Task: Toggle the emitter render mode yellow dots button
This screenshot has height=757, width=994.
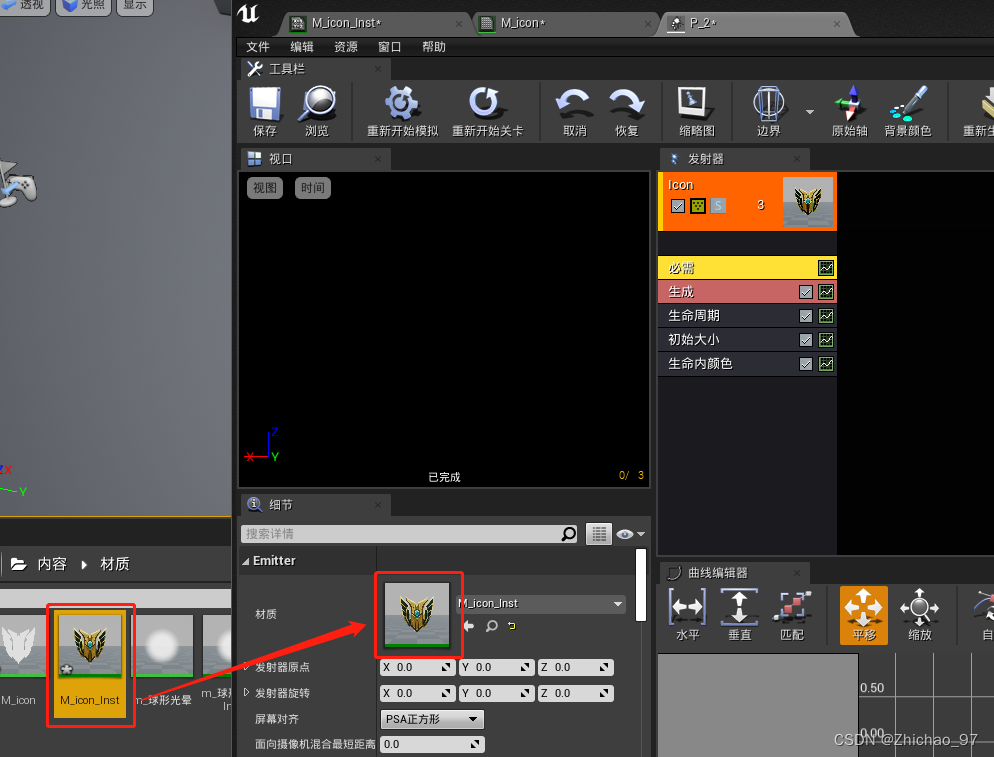Action: (697, 206)
